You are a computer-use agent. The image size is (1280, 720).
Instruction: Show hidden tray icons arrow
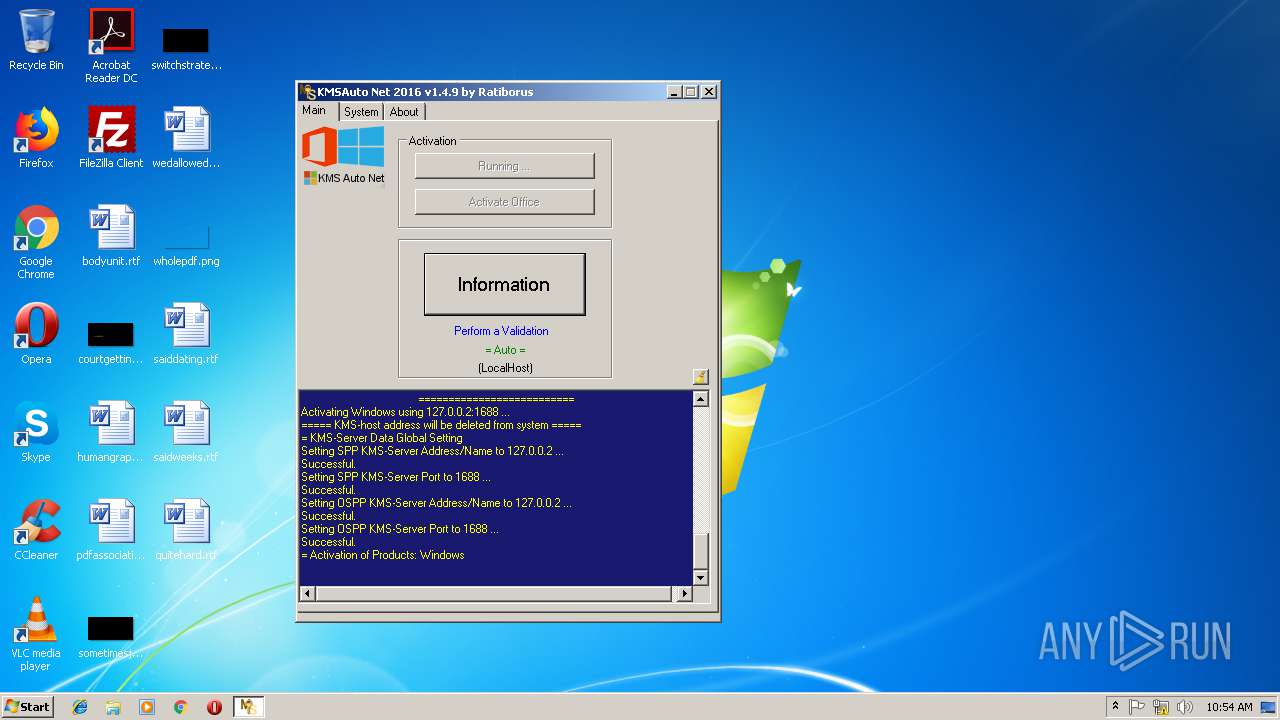pos(1115,707)
